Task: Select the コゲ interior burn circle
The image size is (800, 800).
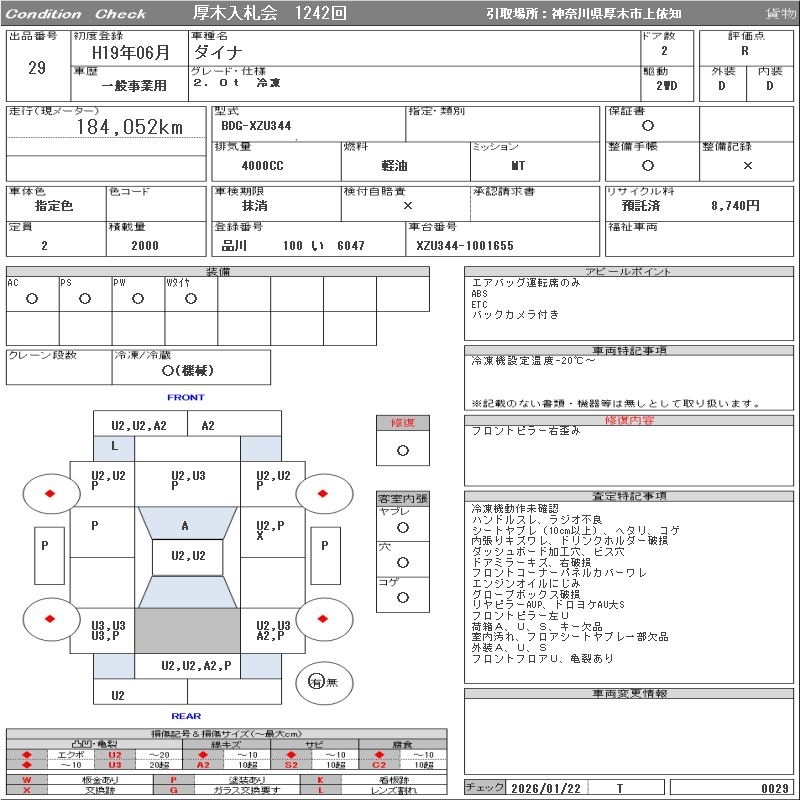Action: pos(402,597)
